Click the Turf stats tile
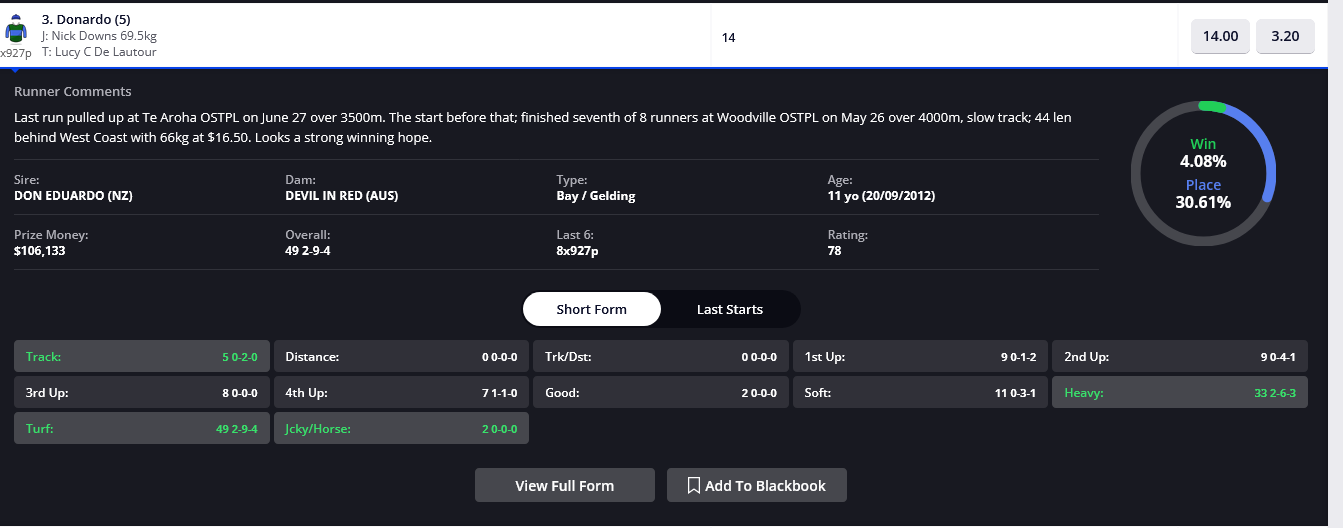Image resolution: width=1343 pixels, height=528 pixels. 142,428
